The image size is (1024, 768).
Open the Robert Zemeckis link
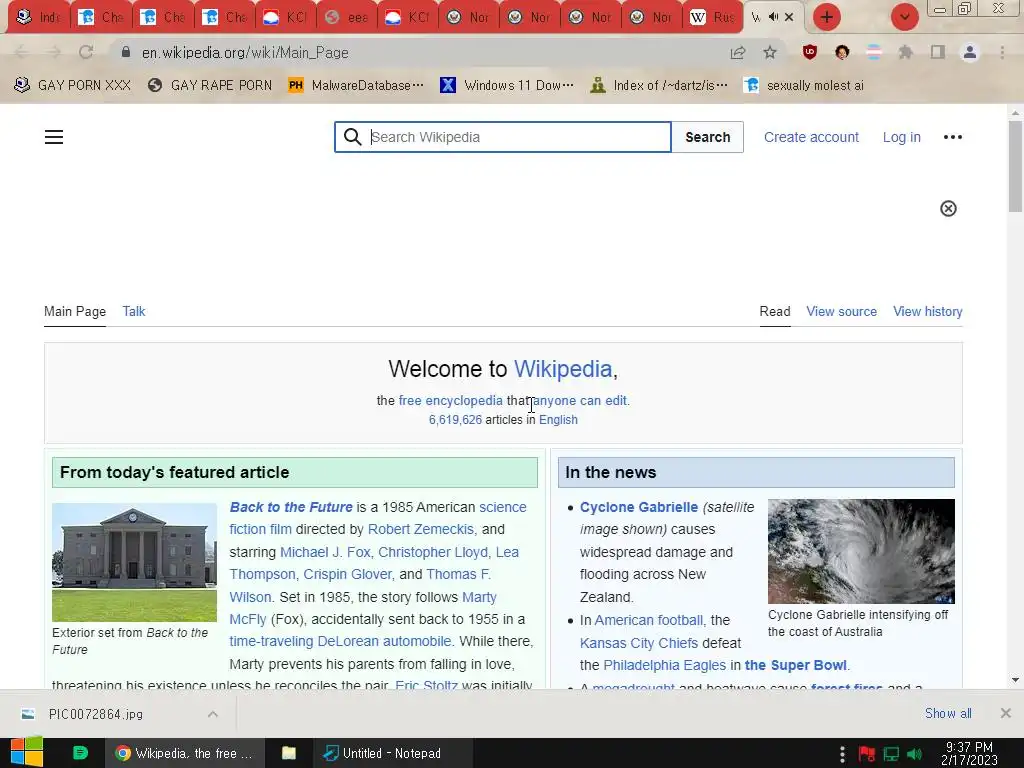pyautogui.click(x=421, y=530)
